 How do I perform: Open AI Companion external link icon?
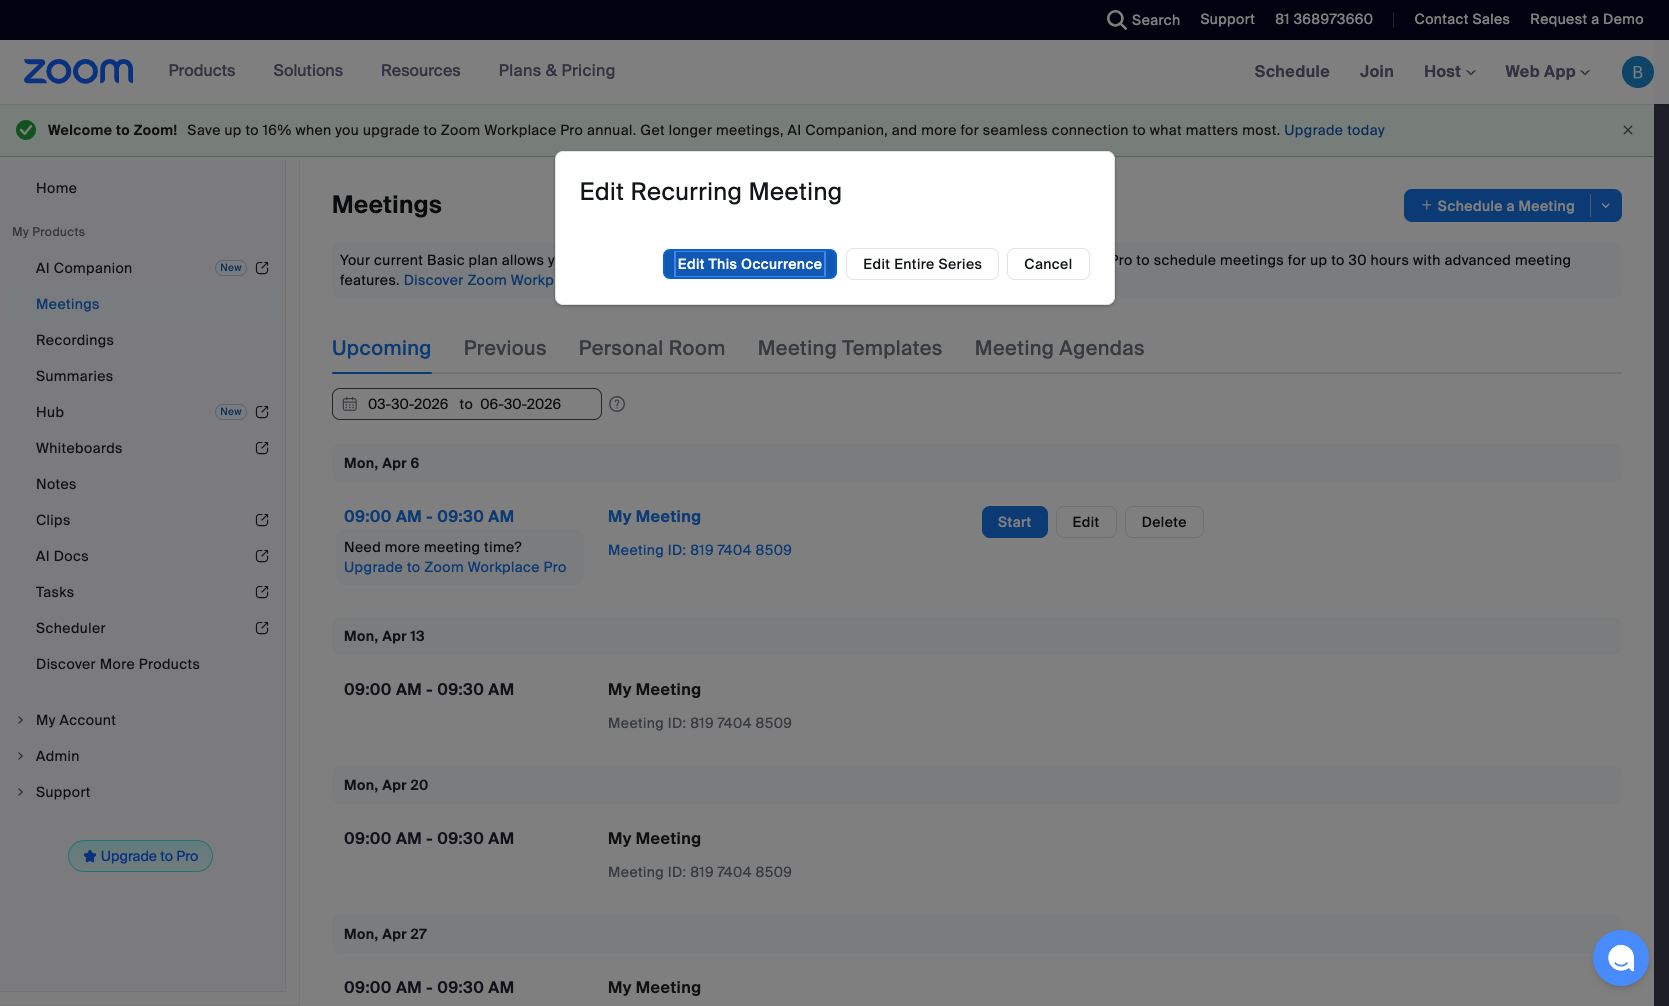click(262, 268)
